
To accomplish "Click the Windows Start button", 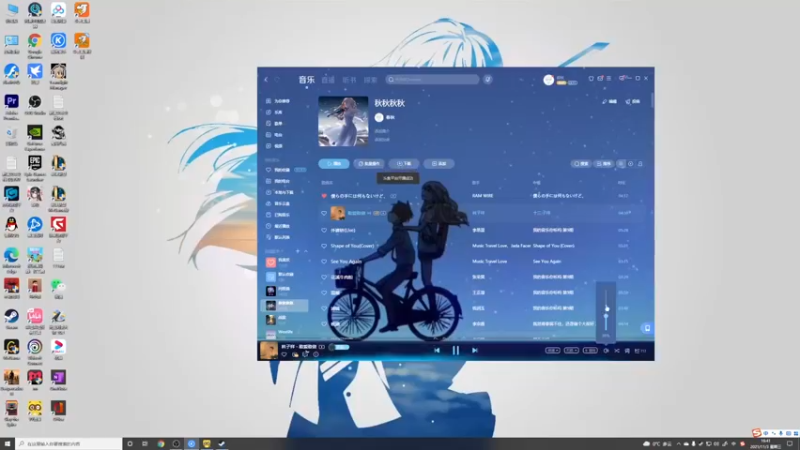I will [x=7, y=444].
